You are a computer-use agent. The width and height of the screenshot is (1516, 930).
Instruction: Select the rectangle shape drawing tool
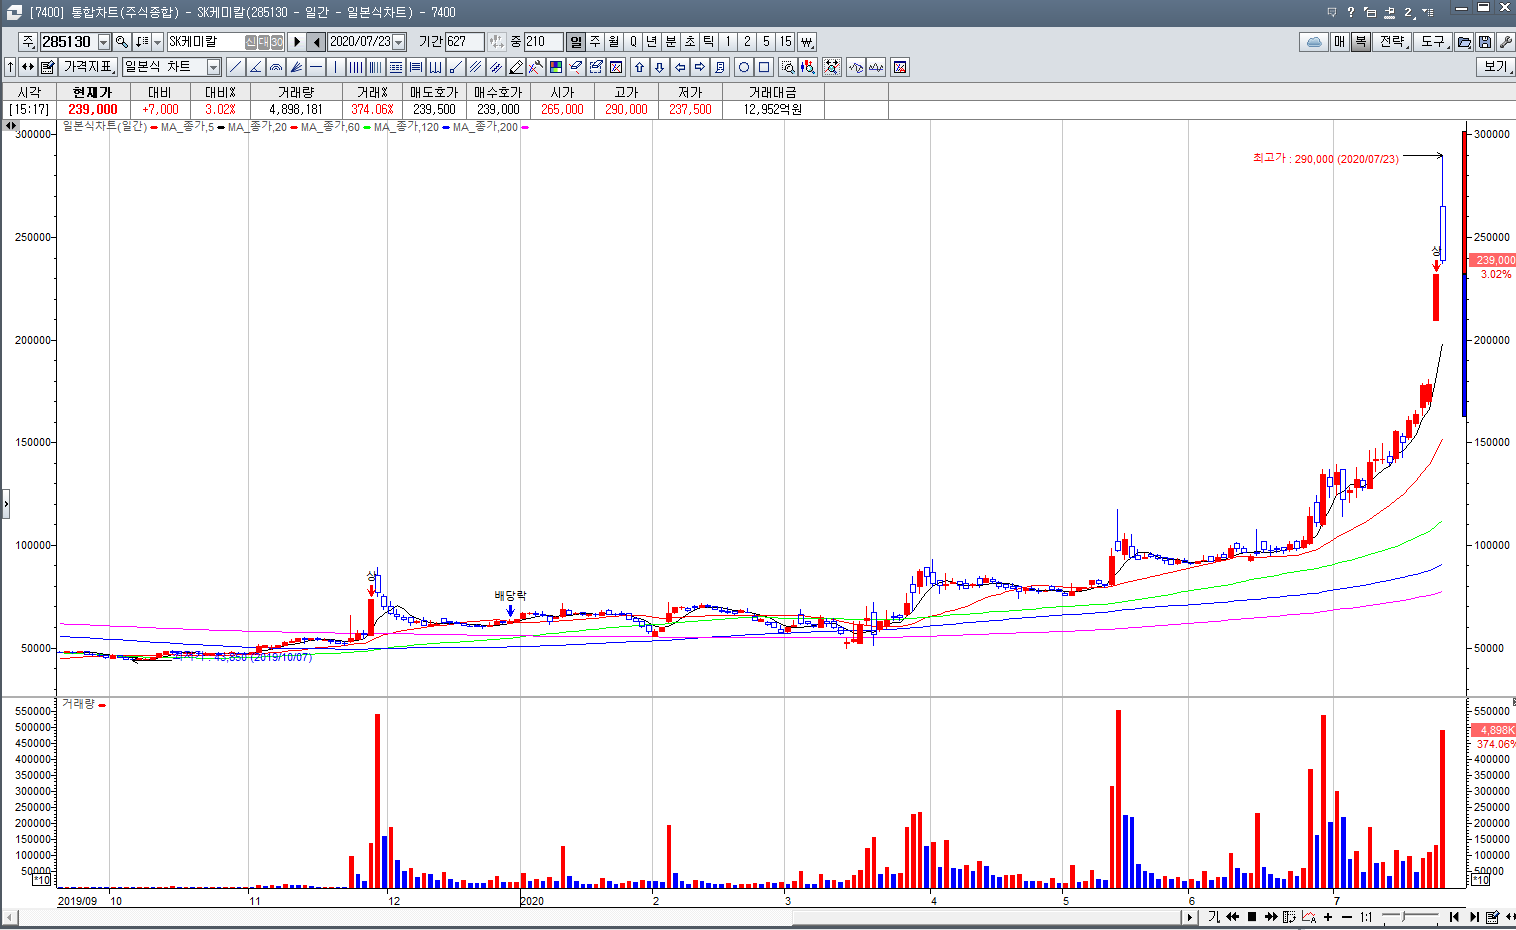point(764,67)
